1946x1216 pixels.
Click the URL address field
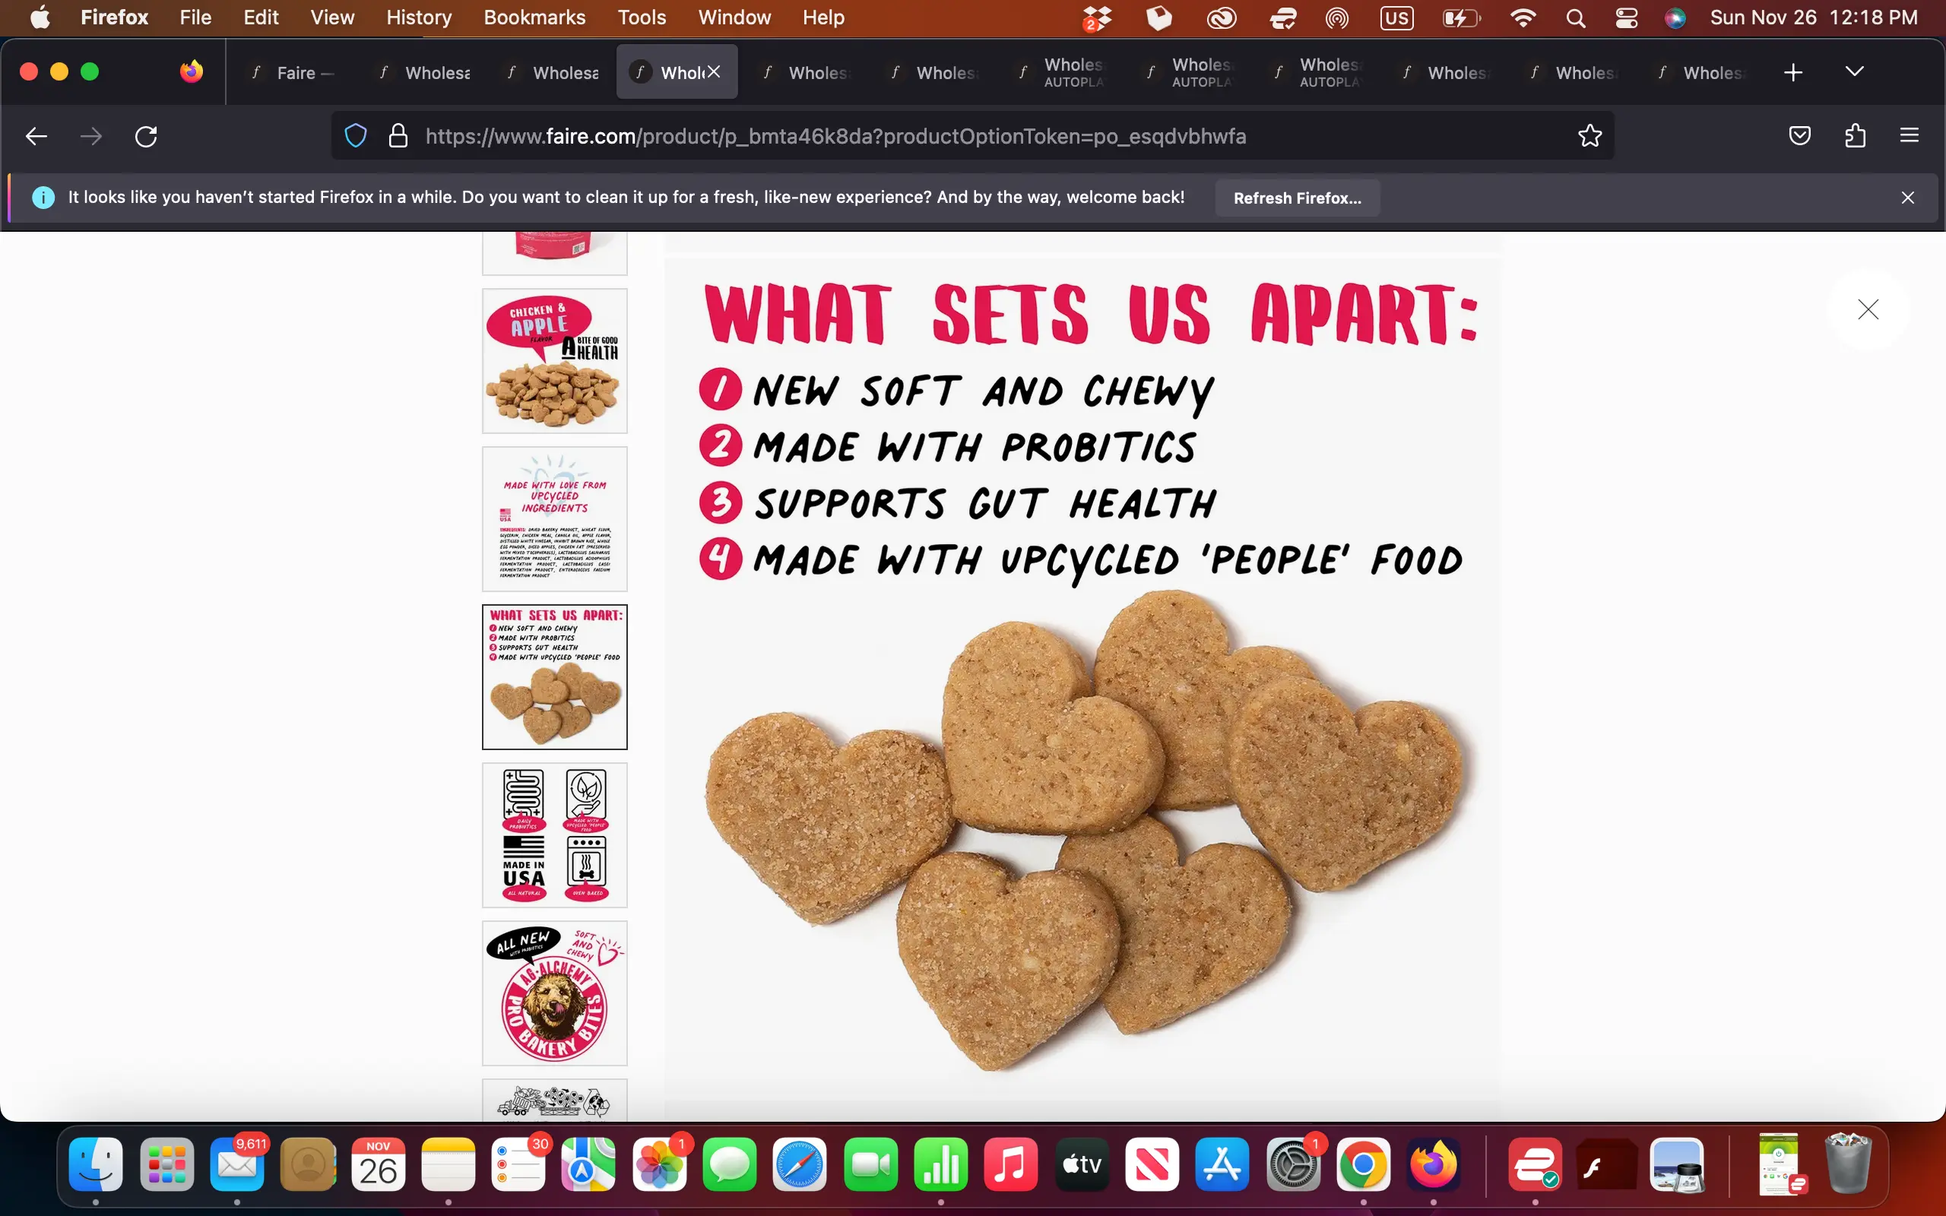coord(835,136)
